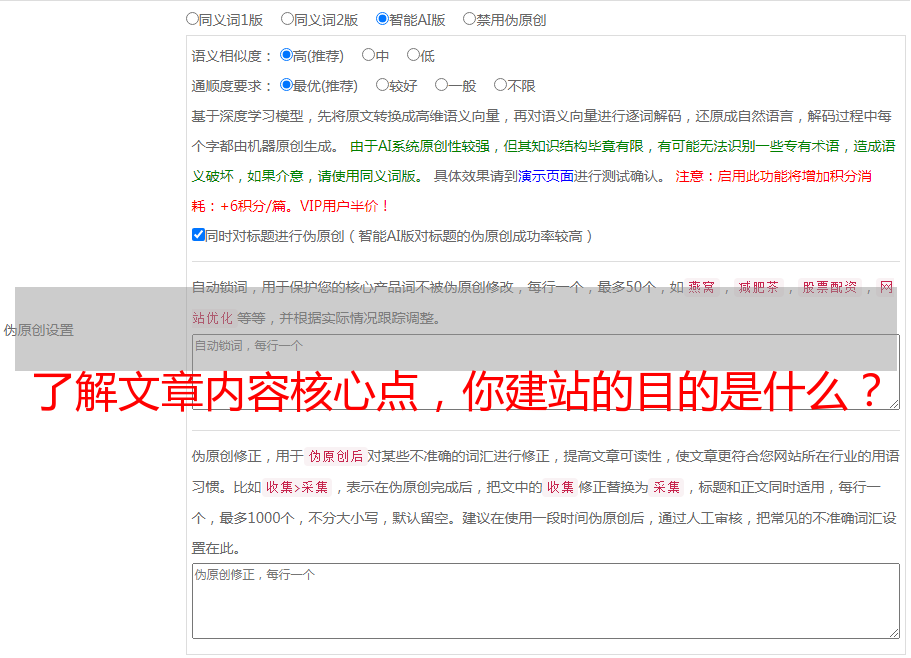This screenshot has width=911, height=658.
Task: Choose 禁用伪原创 radio option
Action: pos(469,19)
